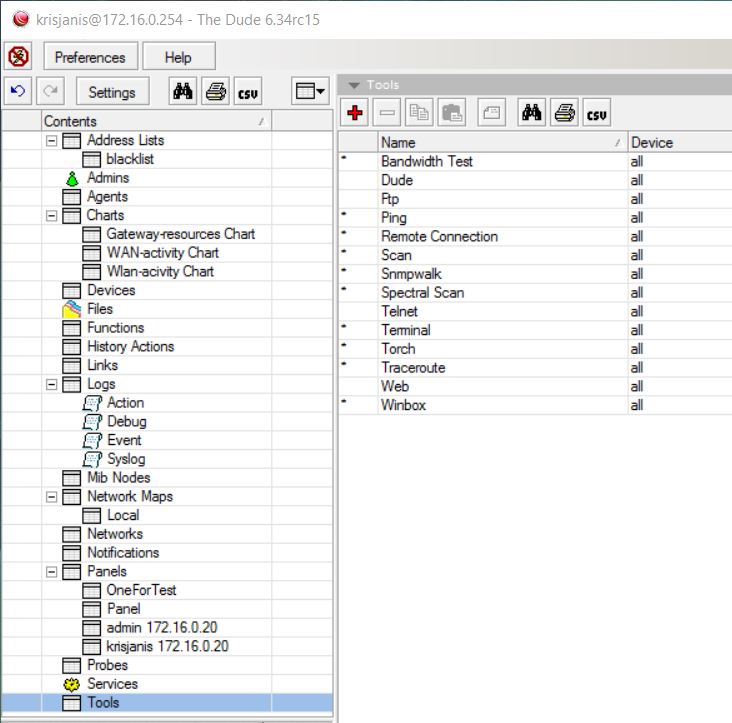This screenshot has height=723, width=732.
Task: Open the OneForTest panel
Action: (141, 590)
